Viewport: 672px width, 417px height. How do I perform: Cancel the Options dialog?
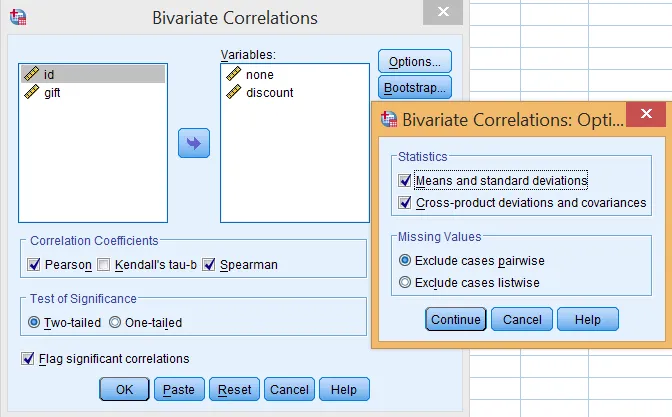(522, 319)
